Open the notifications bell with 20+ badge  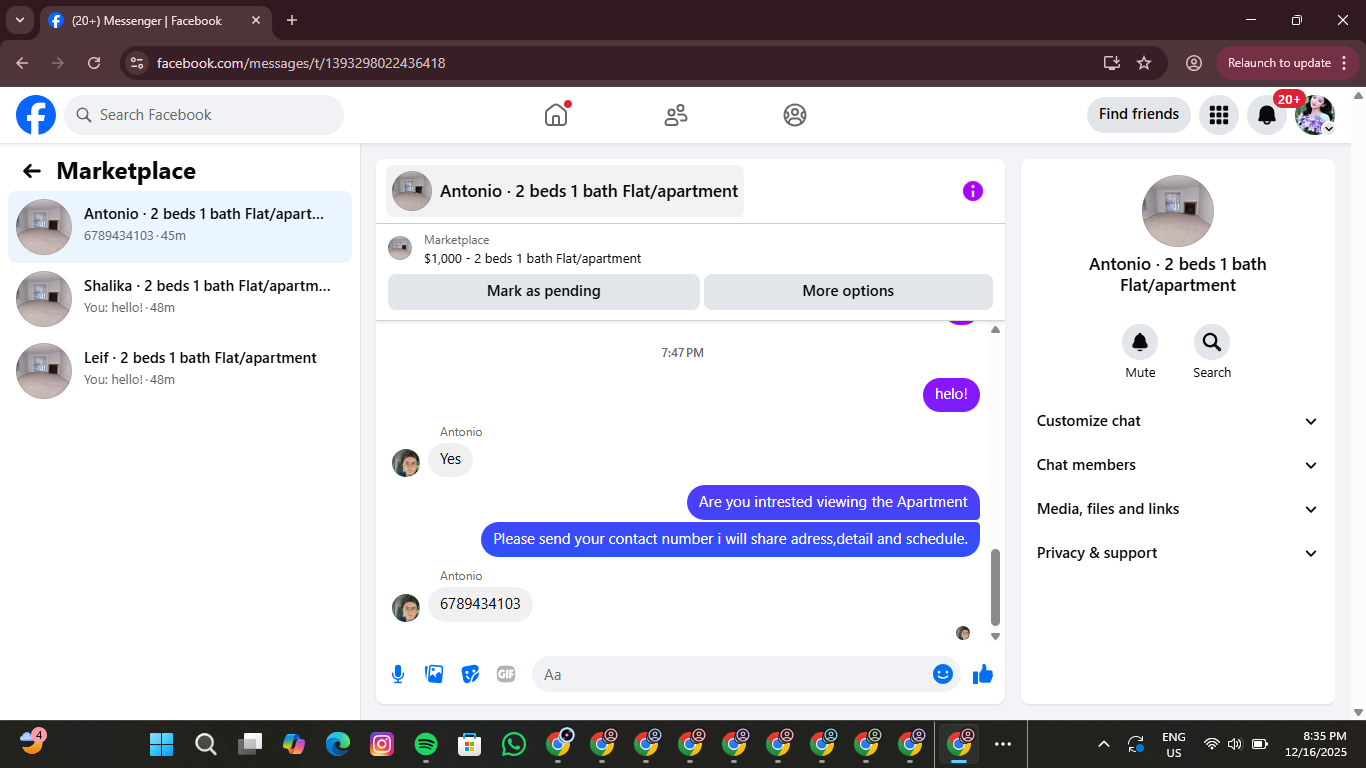pyautogui.click(x=1267, y=115)
